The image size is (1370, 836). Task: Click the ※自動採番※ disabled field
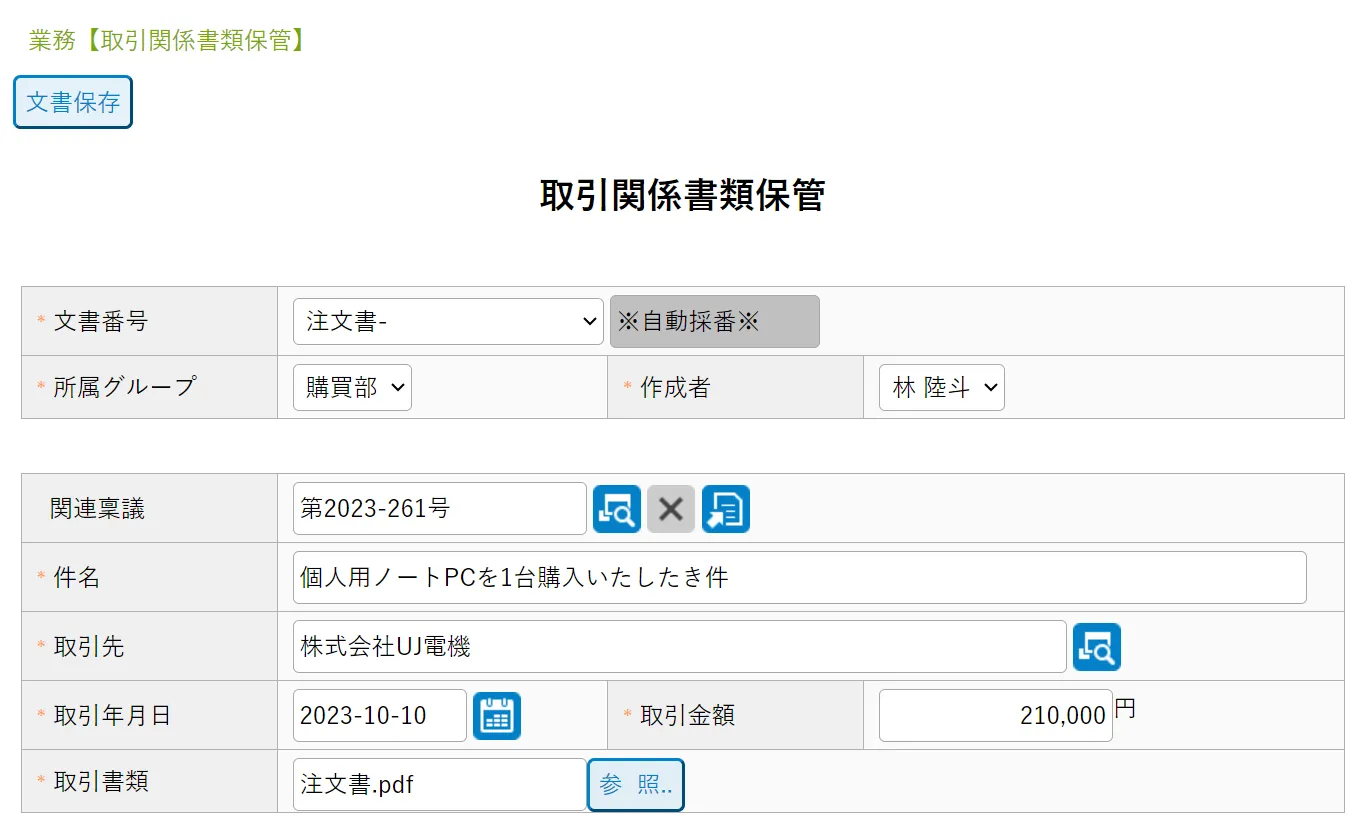tap(715, 321)
